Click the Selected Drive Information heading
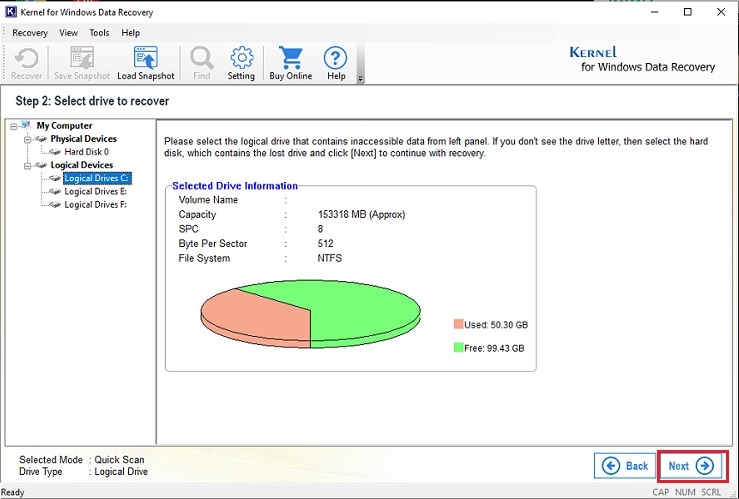 click(x=235, y=186)
